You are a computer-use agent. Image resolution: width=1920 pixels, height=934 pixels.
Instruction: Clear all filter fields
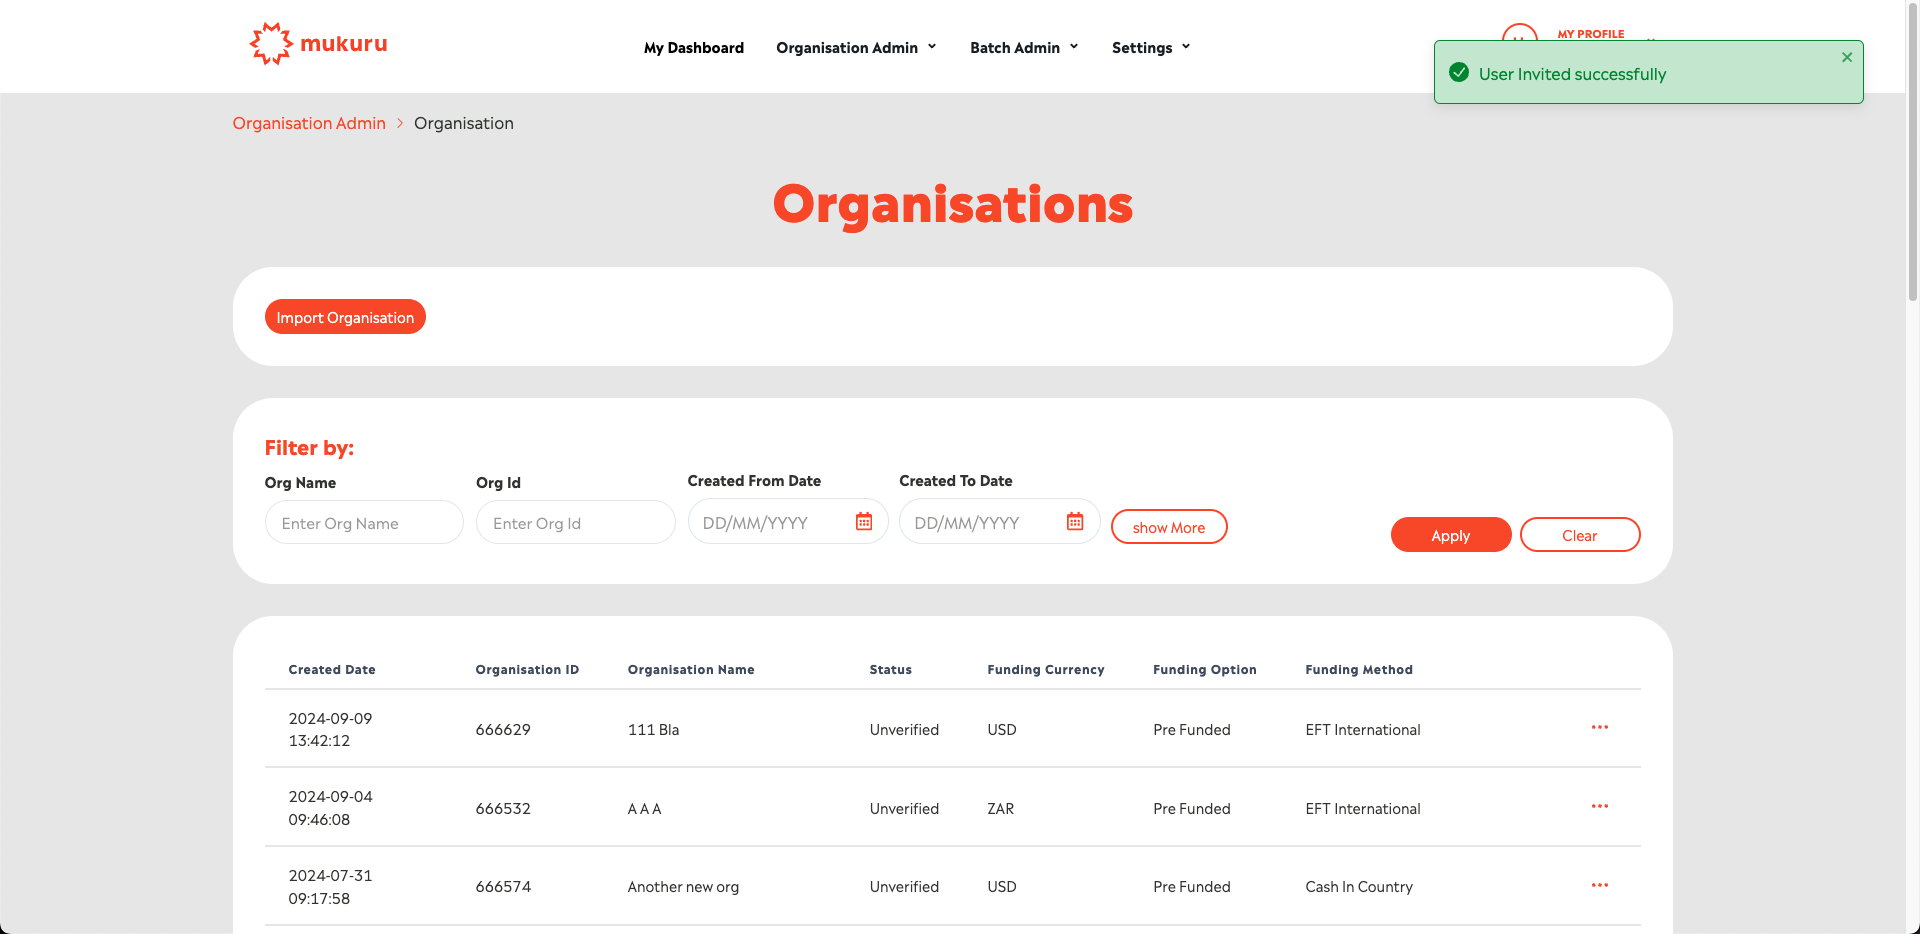[1579, 535]
